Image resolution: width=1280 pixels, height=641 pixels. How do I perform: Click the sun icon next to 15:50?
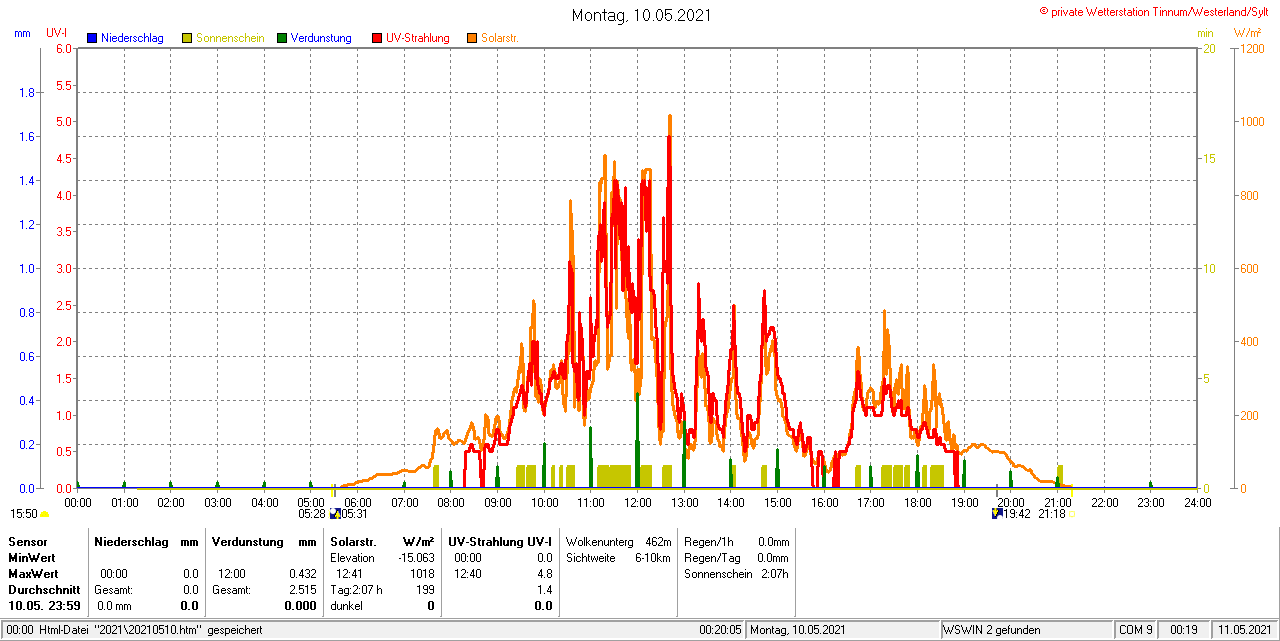click(x=44, y=514)
